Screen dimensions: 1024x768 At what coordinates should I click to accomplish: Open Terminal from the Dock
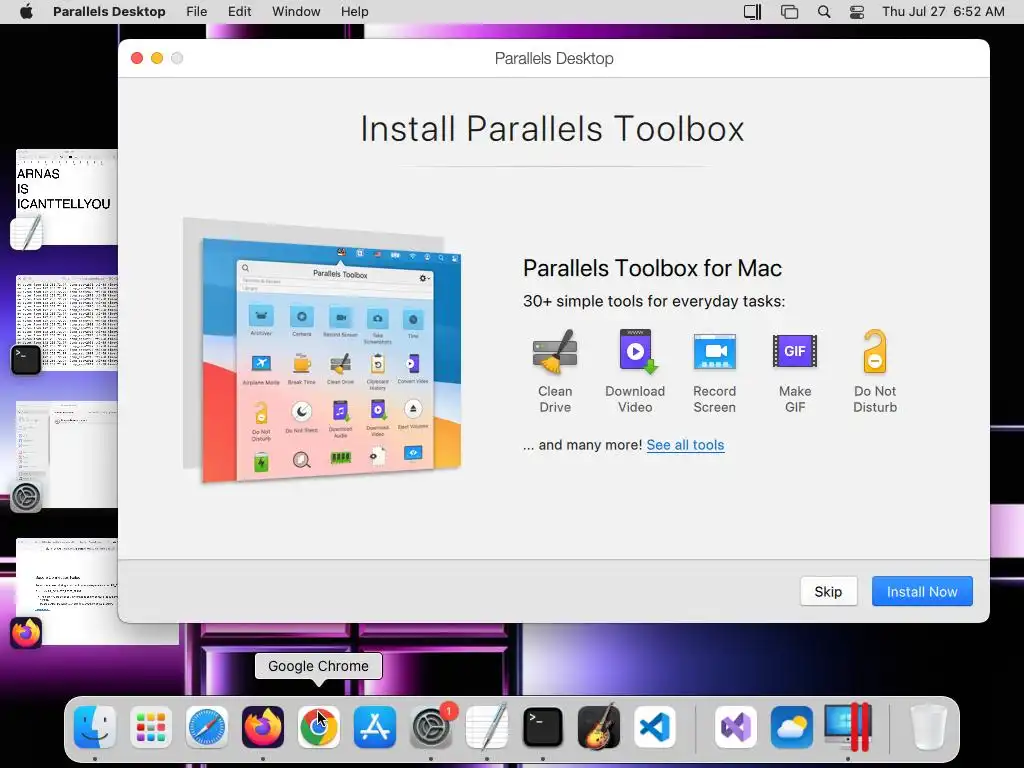click(543, 727)
